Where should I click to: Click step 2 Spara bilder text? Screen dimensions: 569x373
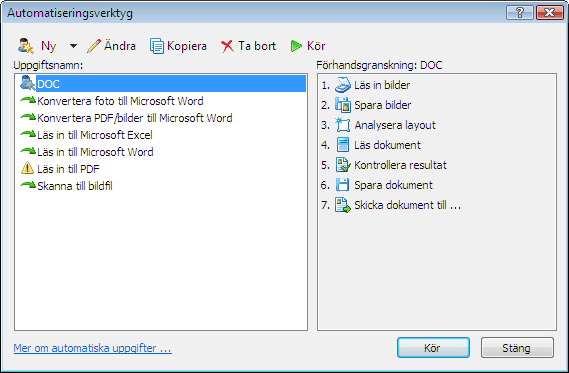[382, 105]
